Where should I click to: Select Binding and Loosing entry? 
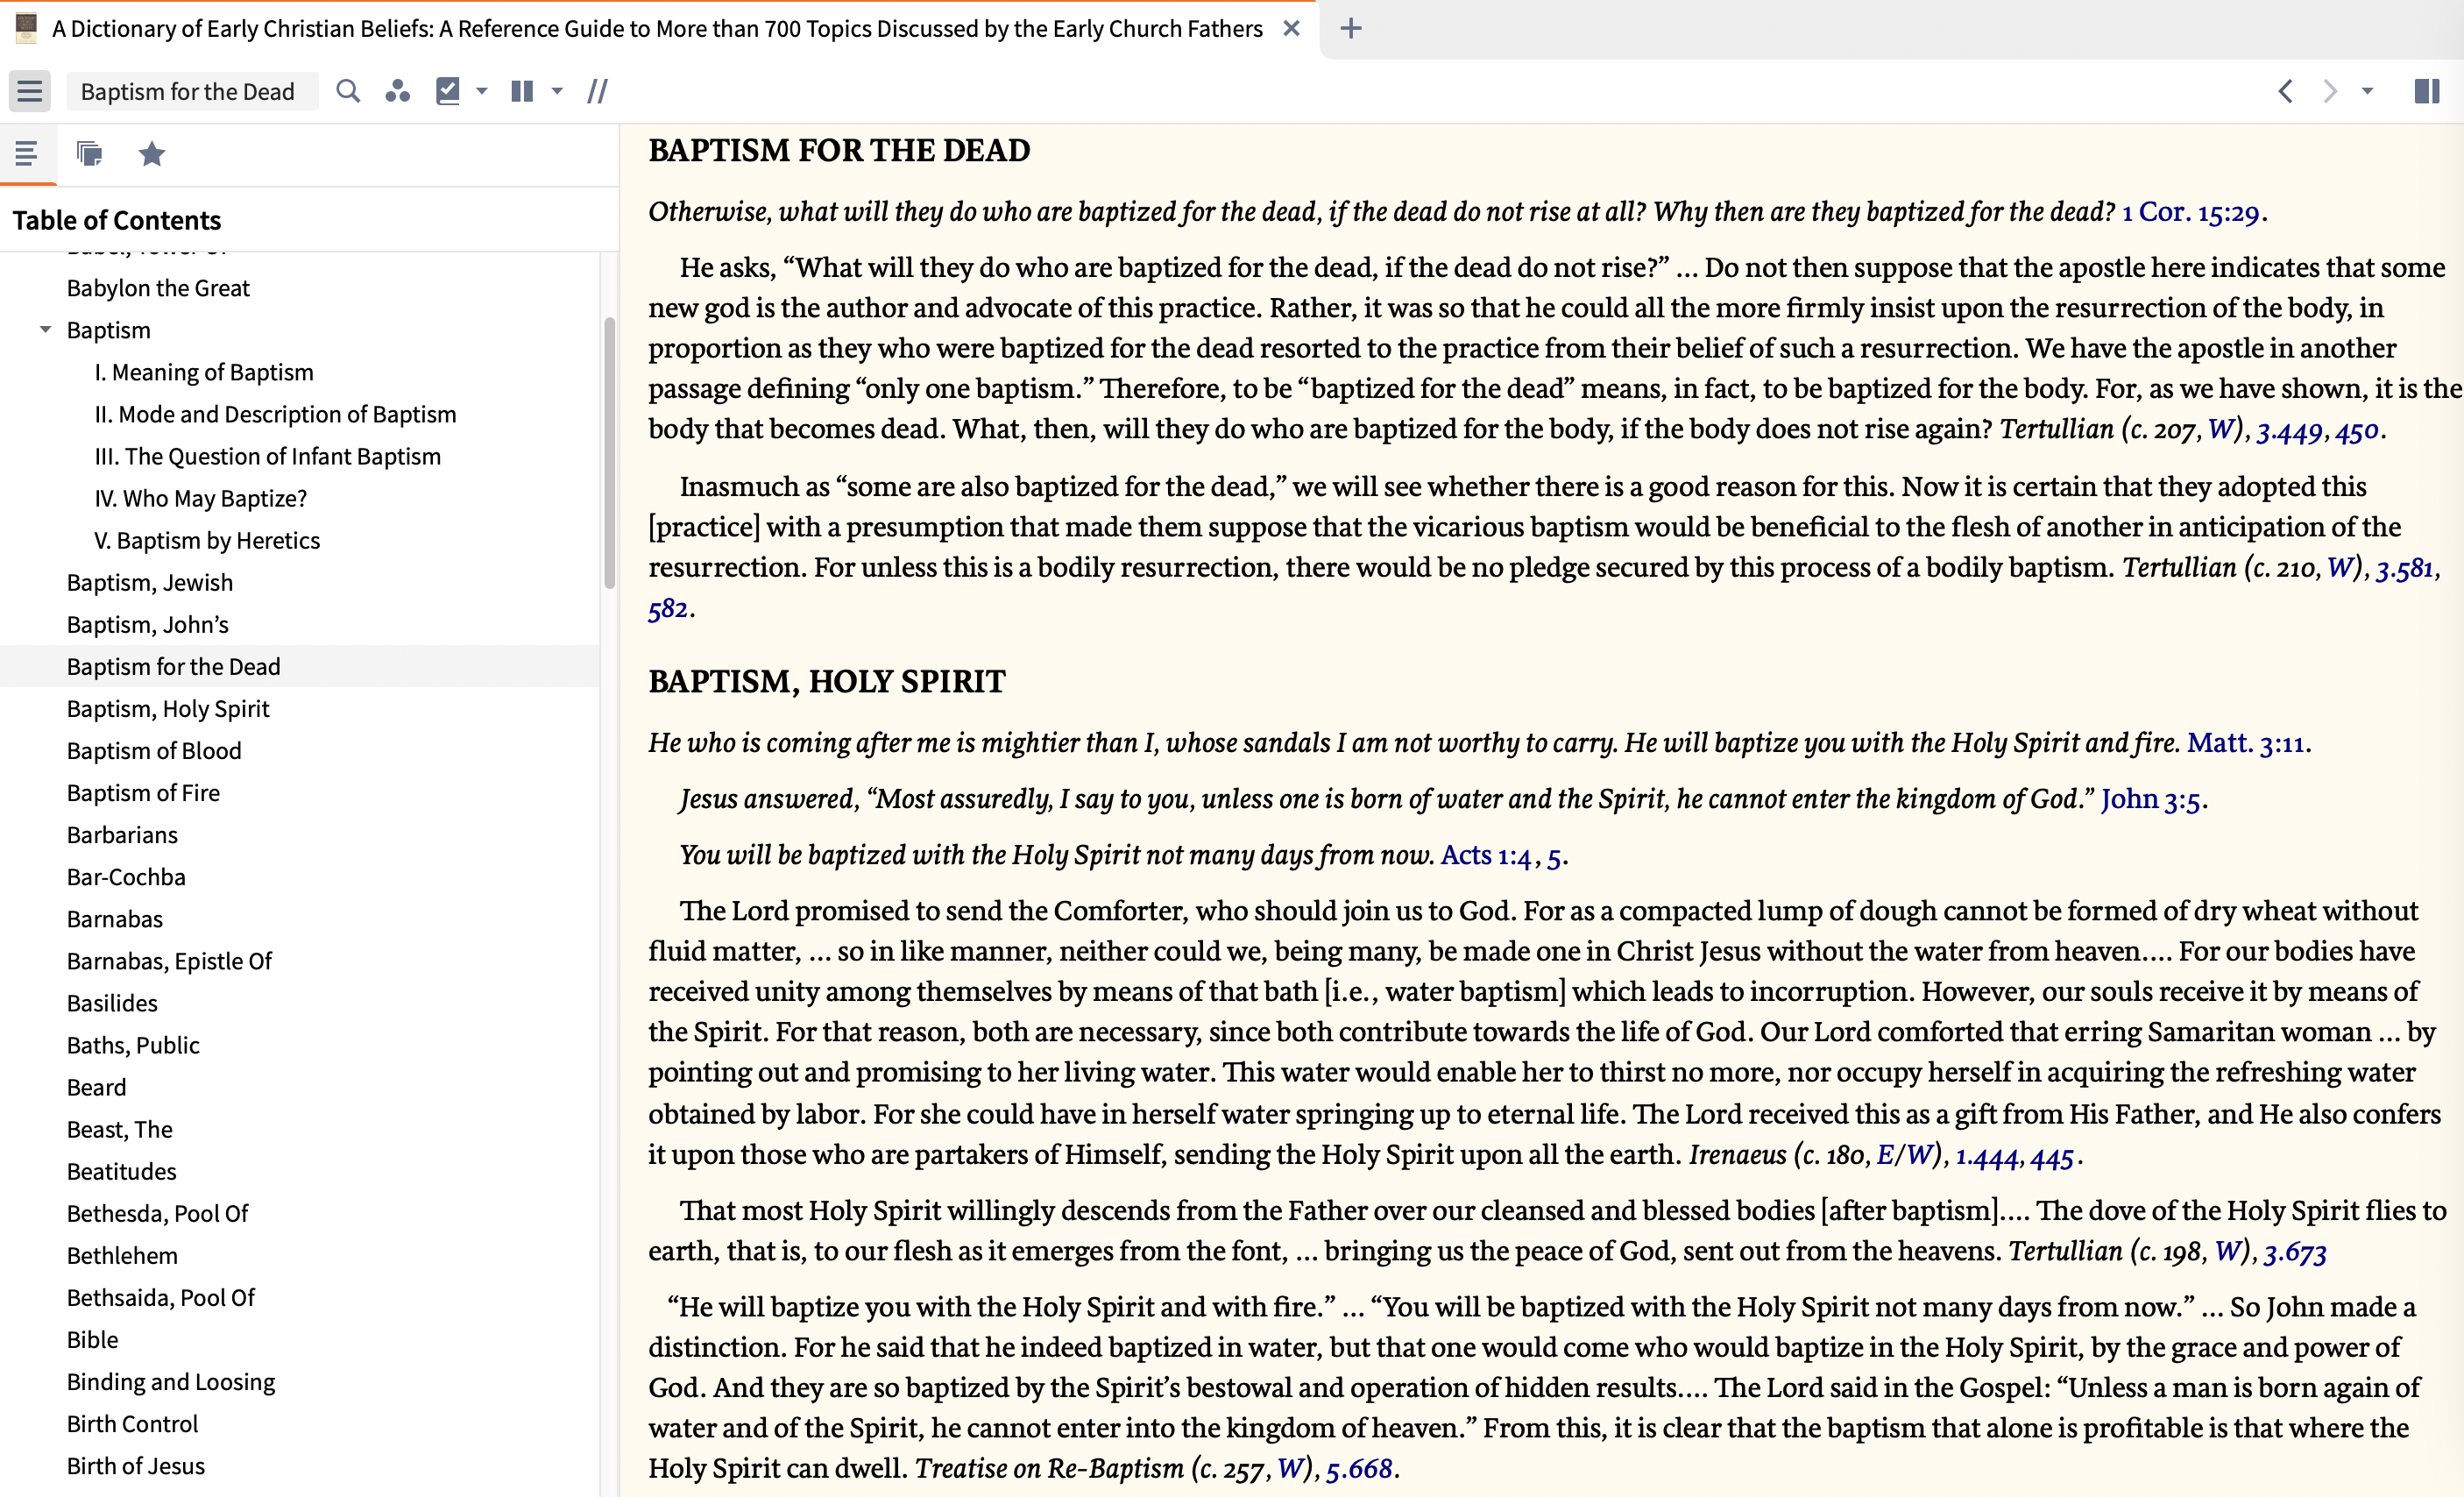click(x=171, y=1381)
